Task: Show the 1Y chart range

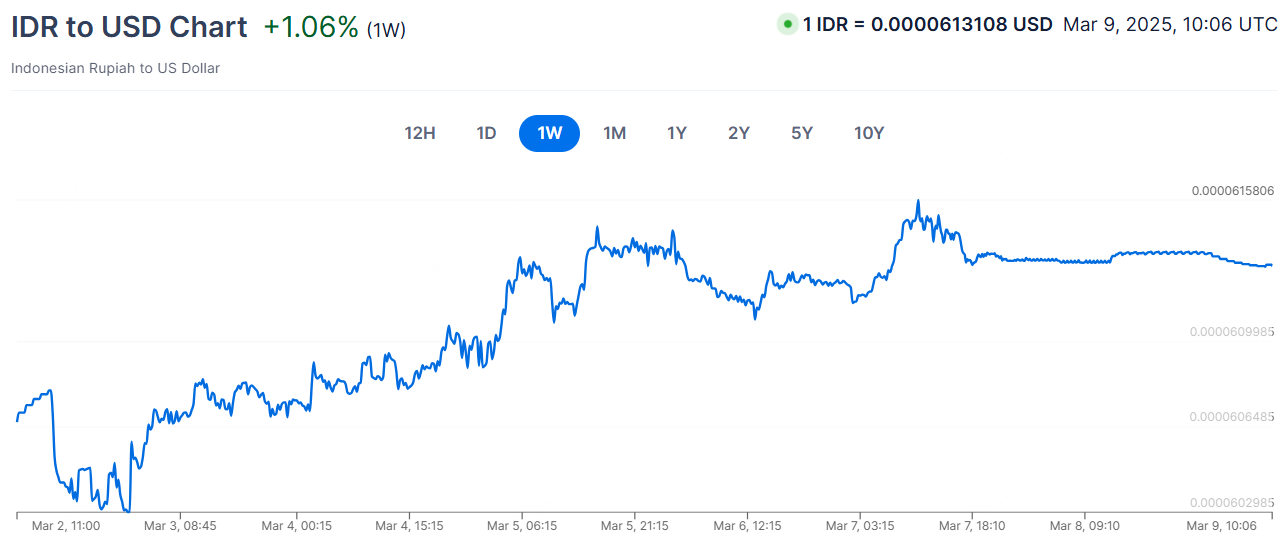Action: tap(677, 133)
